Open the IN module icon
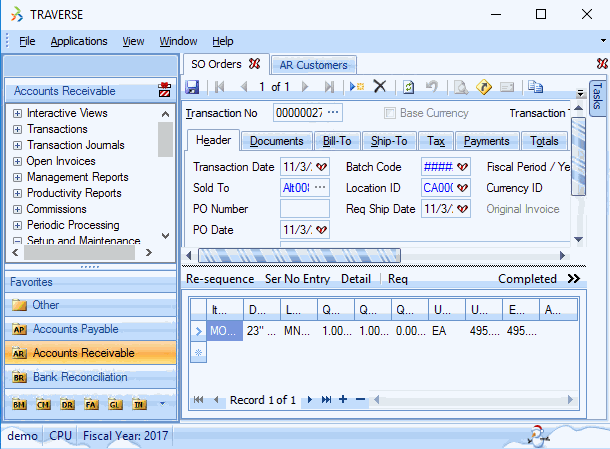 coord(139,405)
